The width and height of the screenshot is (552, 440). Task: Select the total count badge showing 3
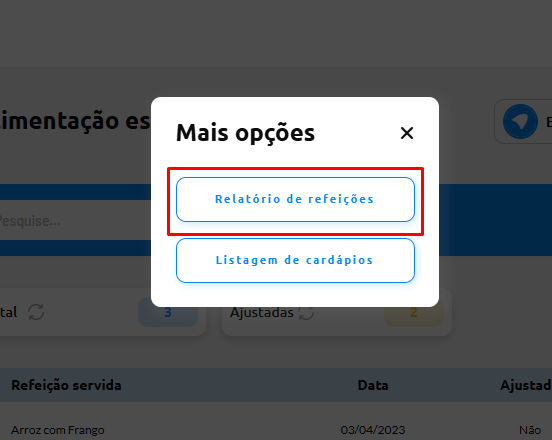click(168, 312)
